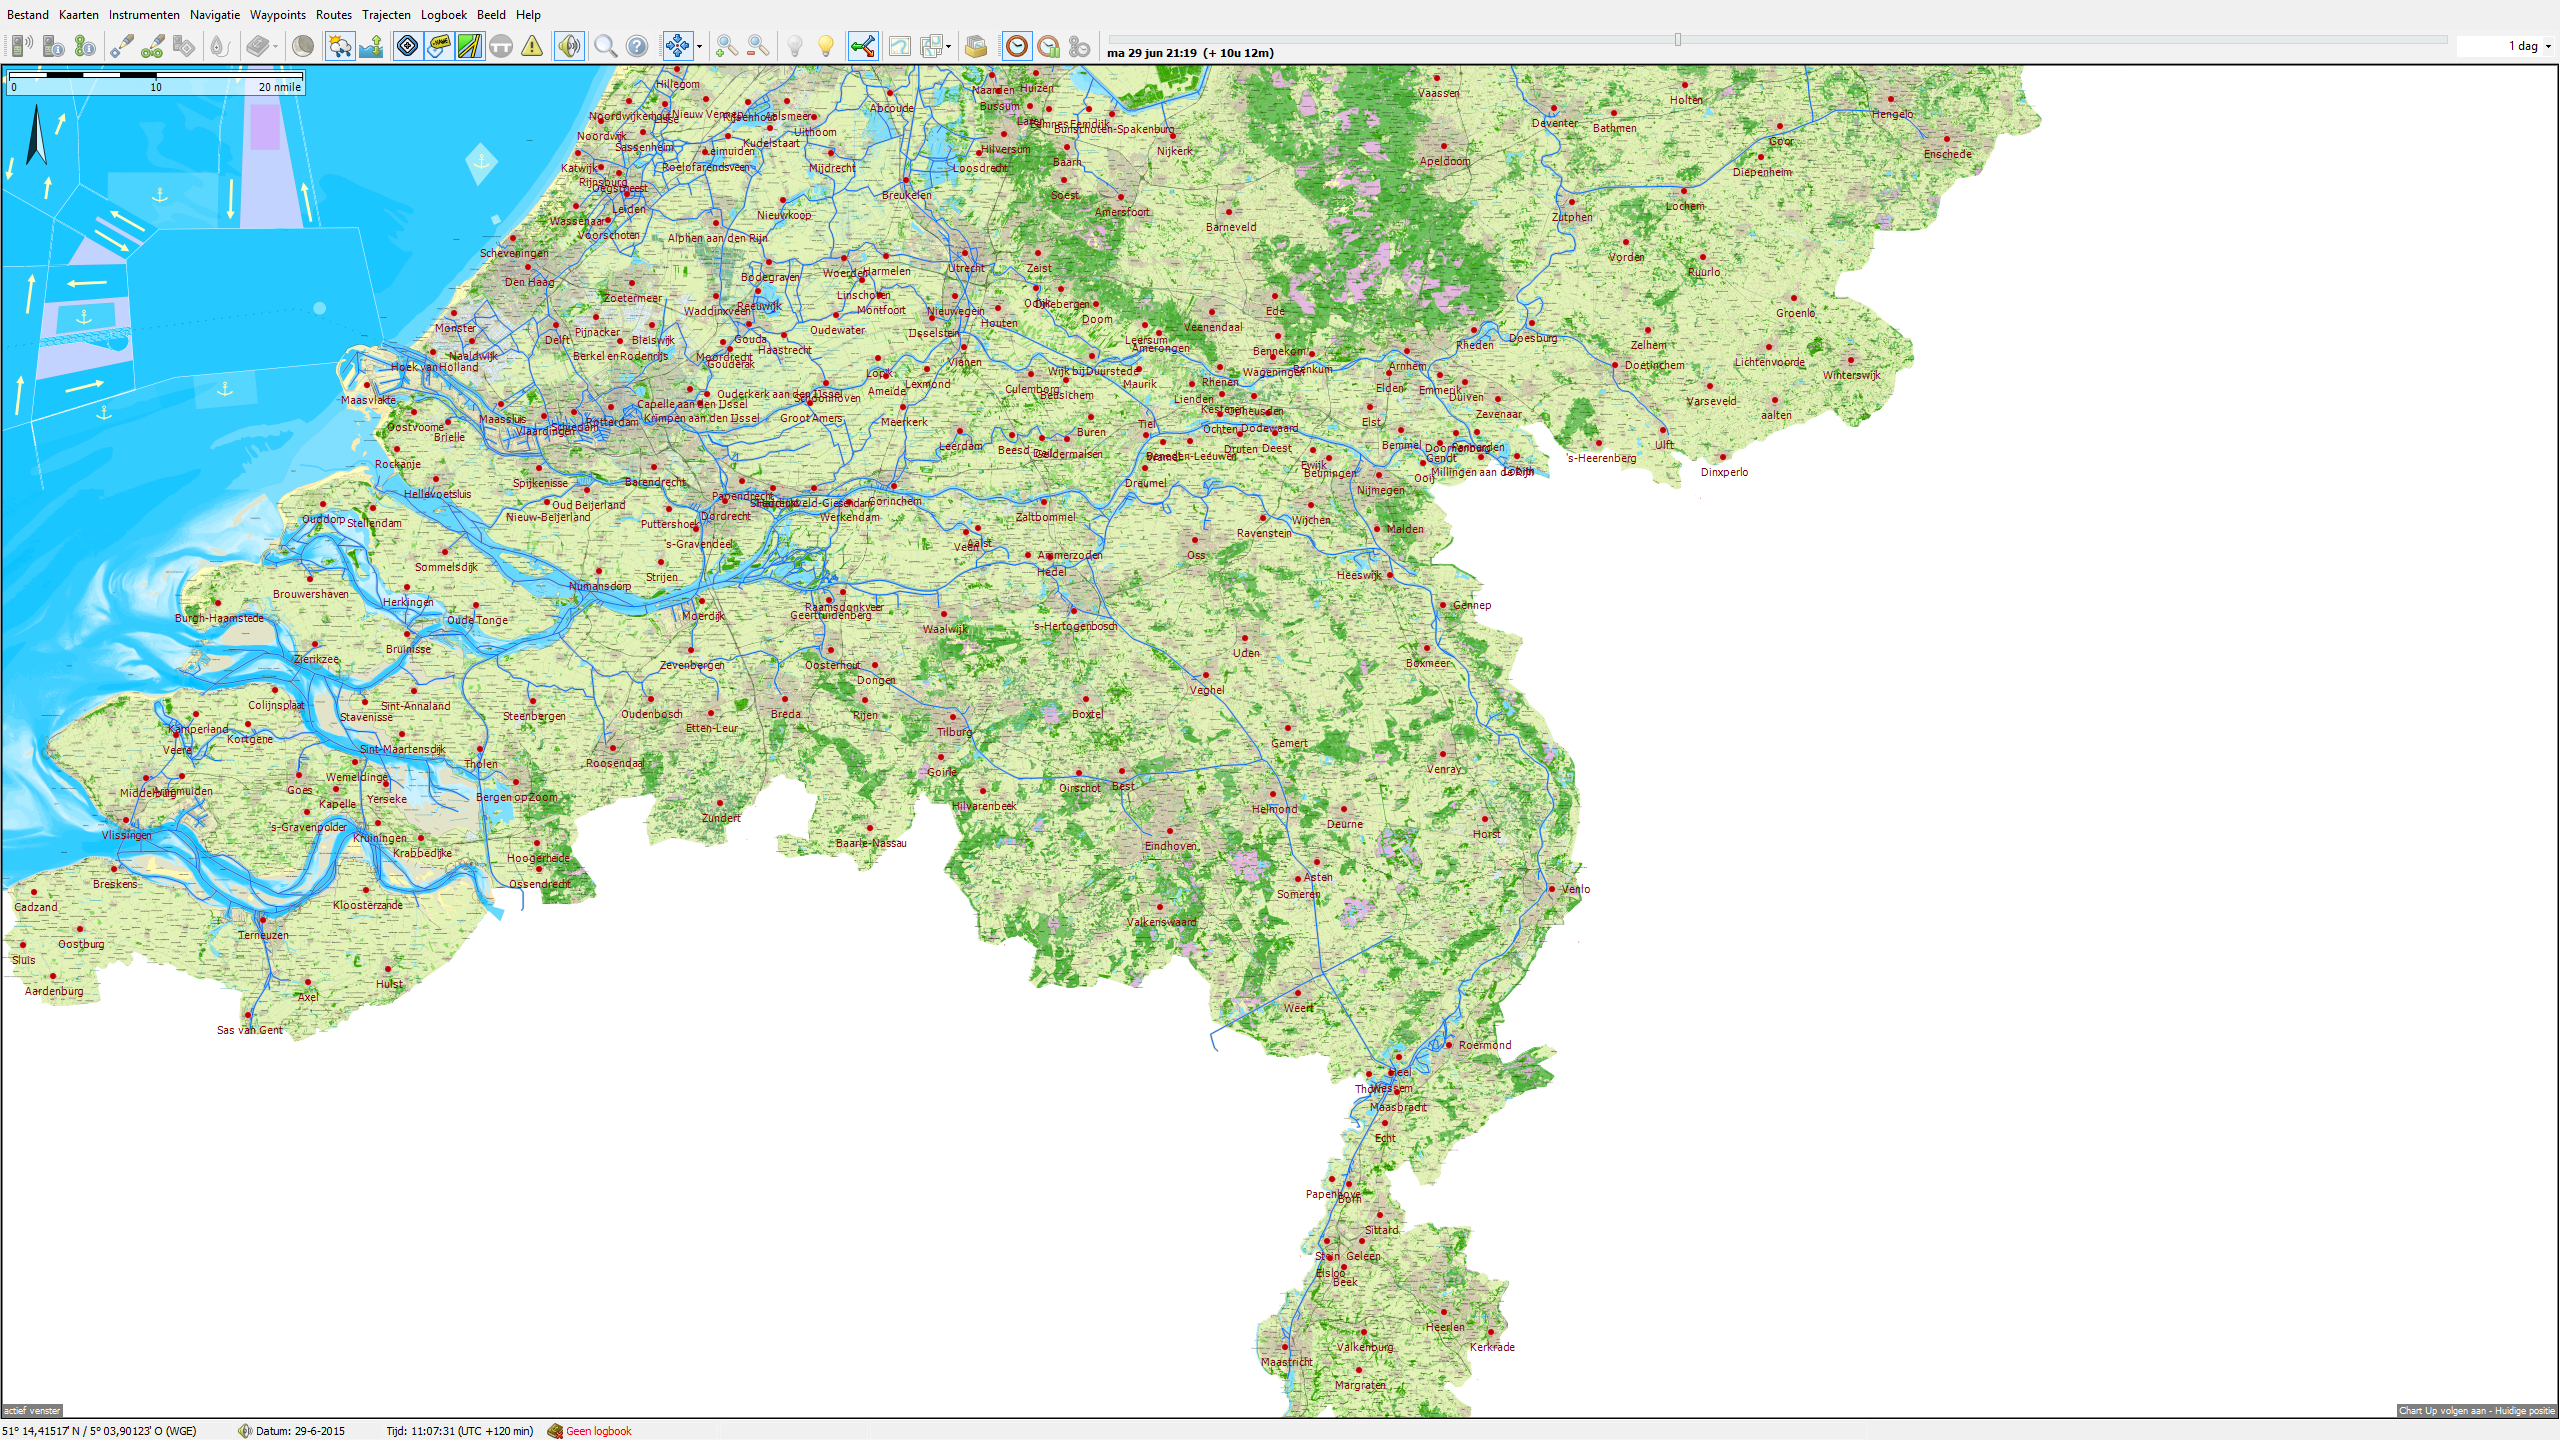
Task: Click the grayed track drop icon
Action: tap(220, 46)
